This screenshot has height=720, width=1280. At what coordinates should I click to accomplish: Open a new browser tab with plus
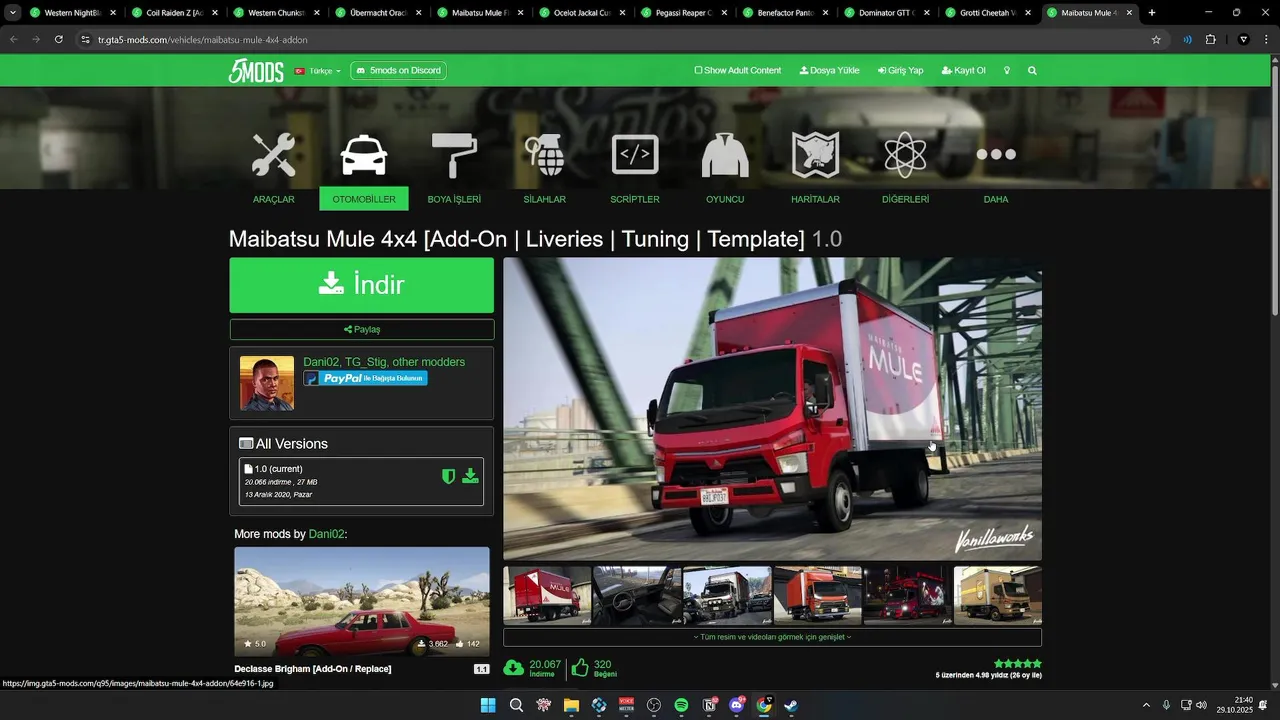[x=1152, y=13]
